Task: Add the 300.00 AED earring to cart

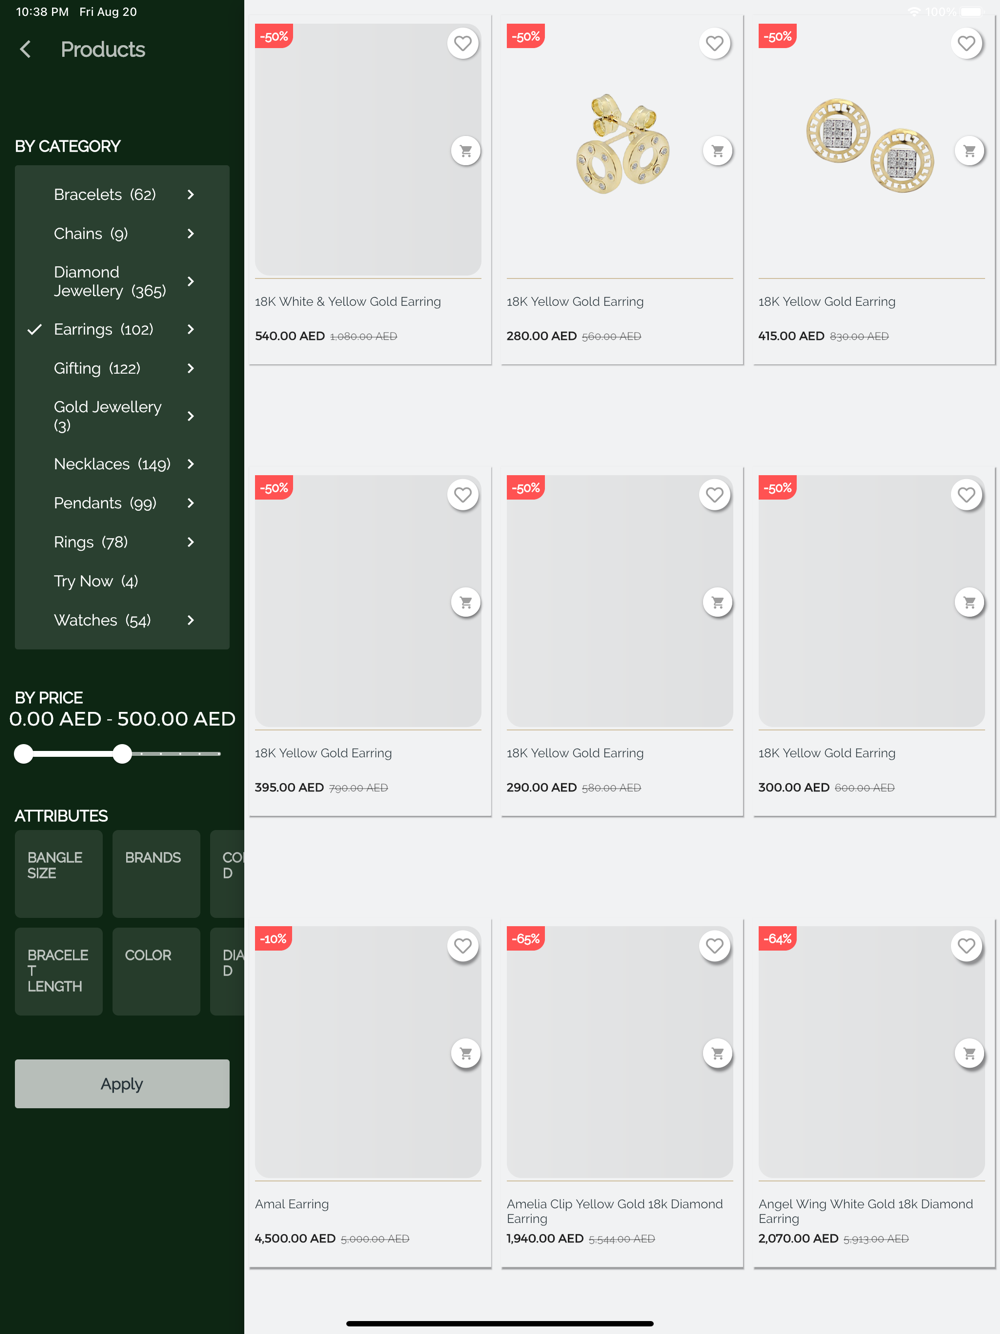Action: tap(970, 602)
